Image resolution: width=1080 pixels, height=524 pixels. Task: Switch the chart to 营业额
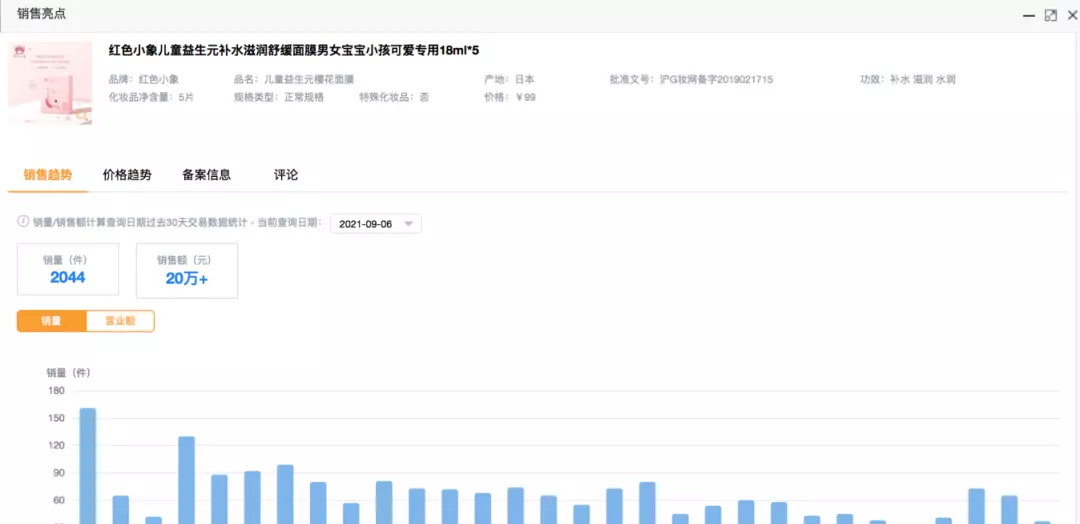(120, 321)
